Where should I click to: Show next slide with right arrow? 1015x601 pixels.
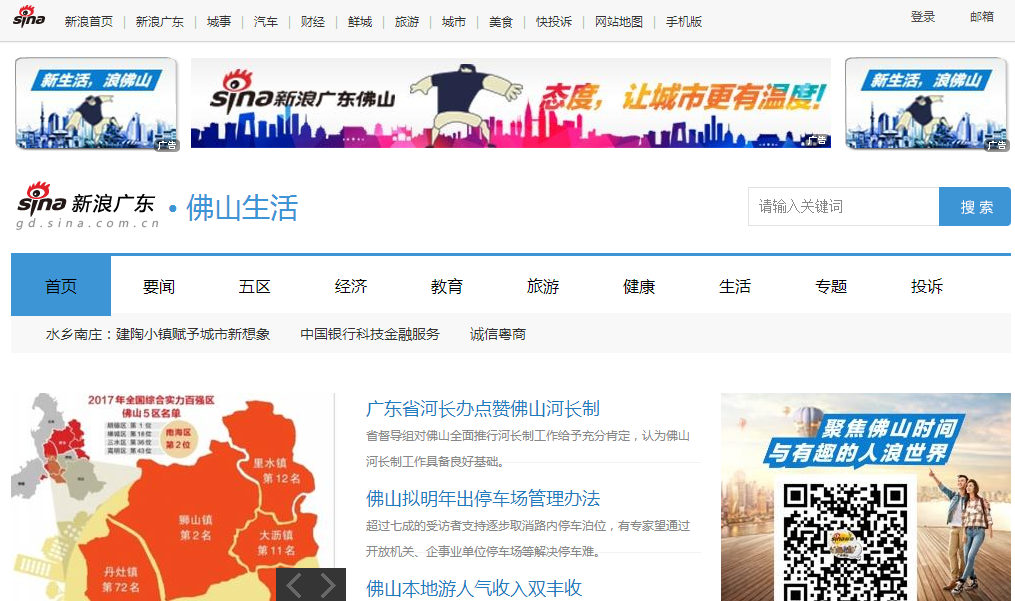click(328, 585)
